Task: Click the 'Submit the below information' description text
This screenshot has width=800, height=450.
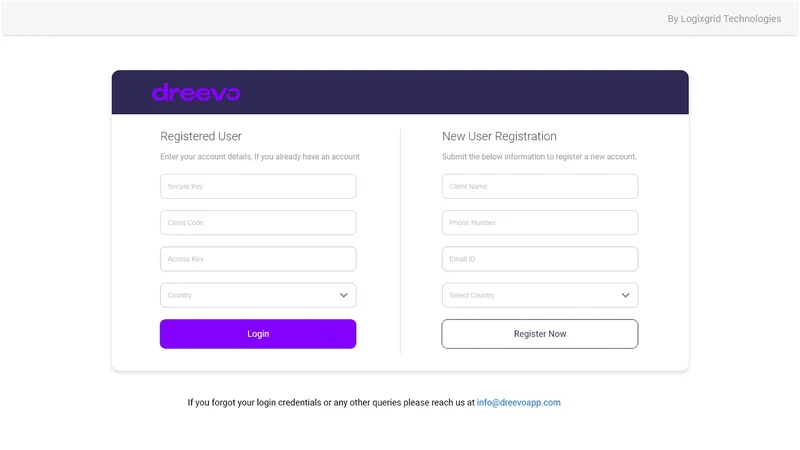Action: (x=539, y=157)
